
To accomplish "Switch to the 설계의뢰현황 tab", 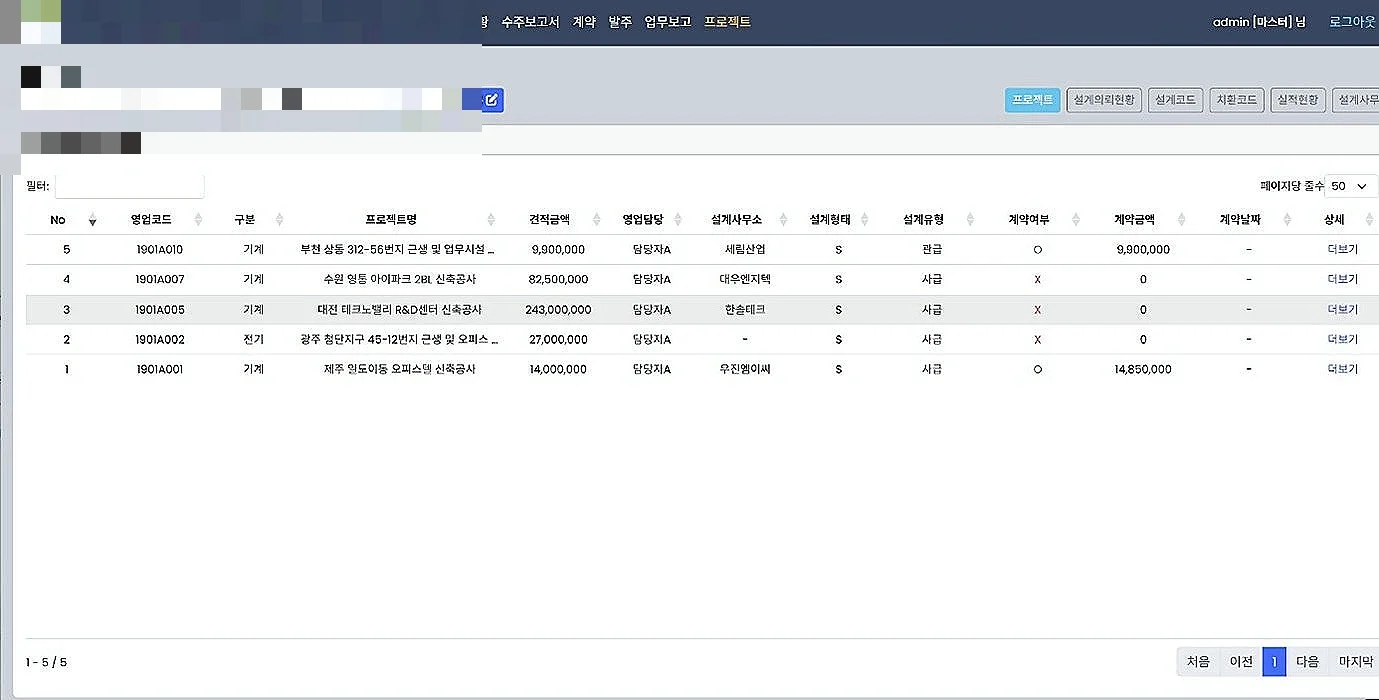I will (x=1103, y=99).
